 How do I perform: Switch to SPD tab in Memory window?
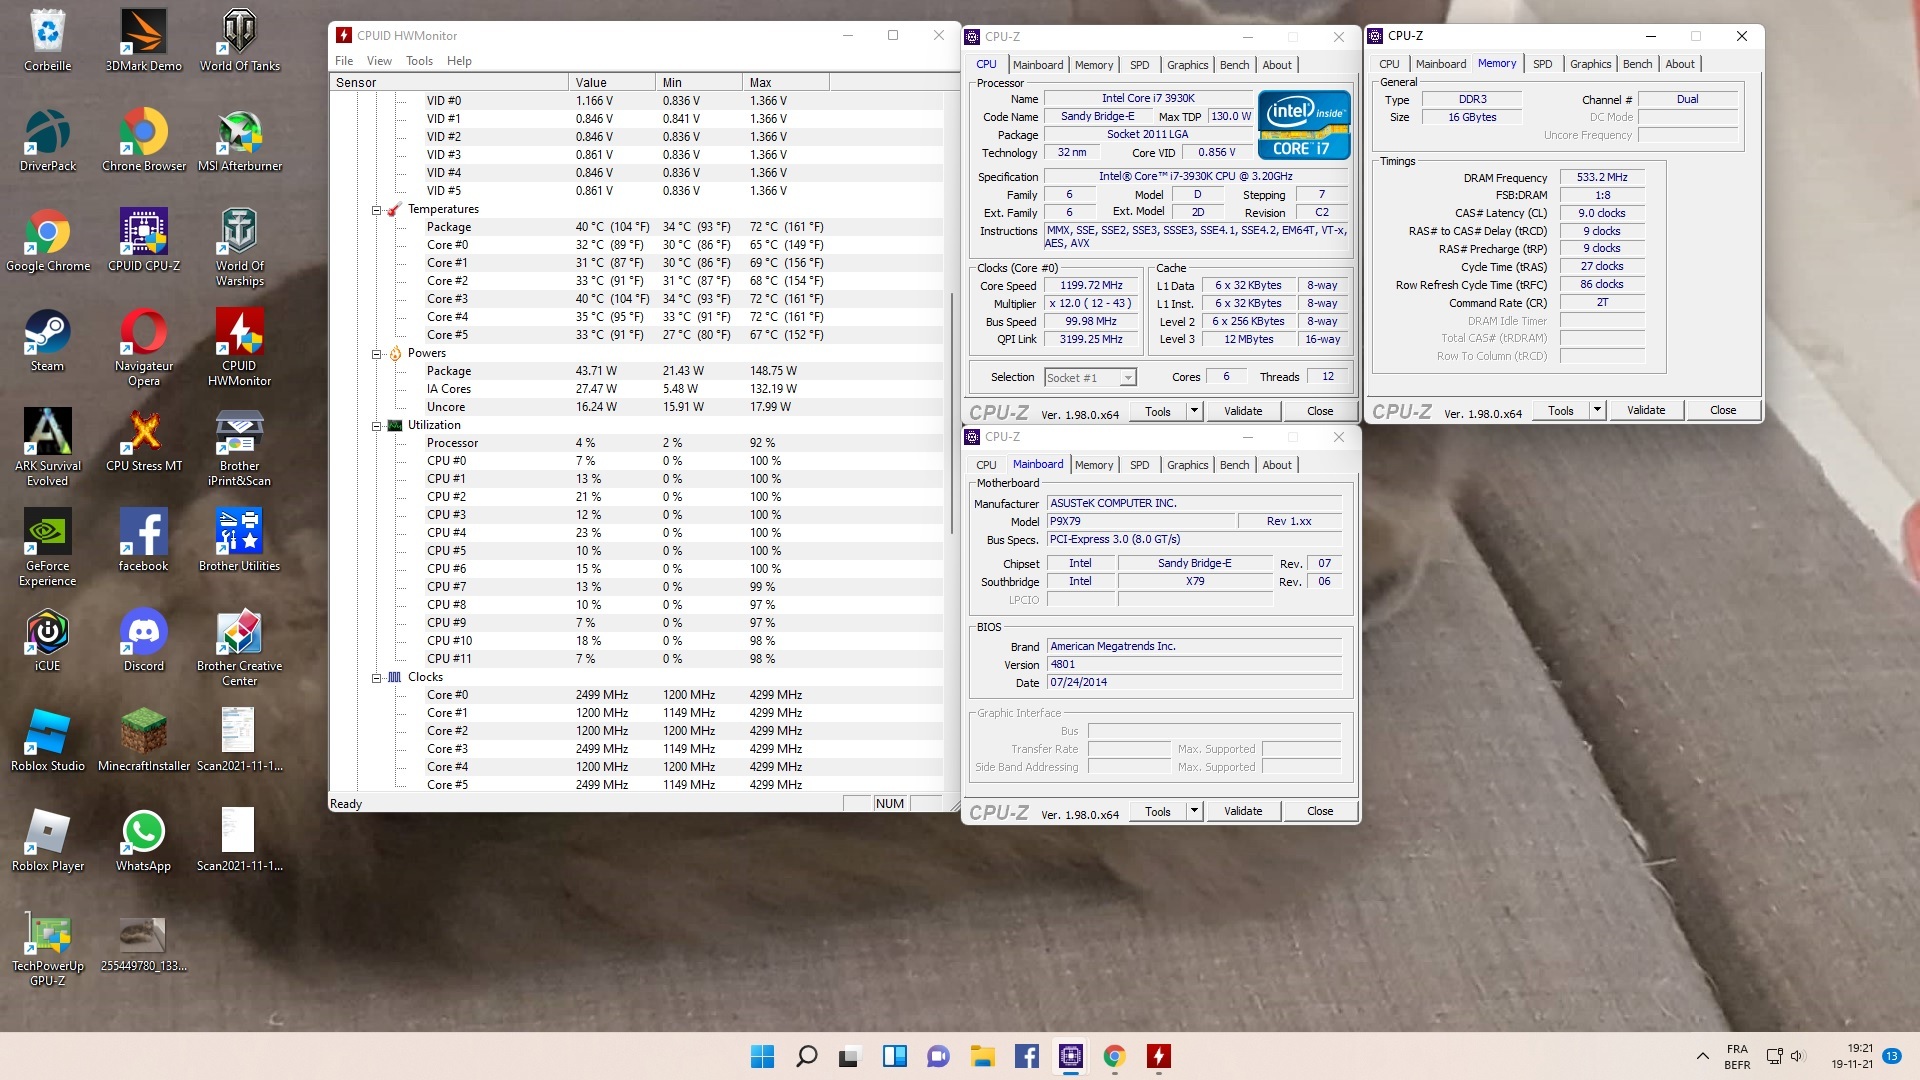(x=1542, y=64)
